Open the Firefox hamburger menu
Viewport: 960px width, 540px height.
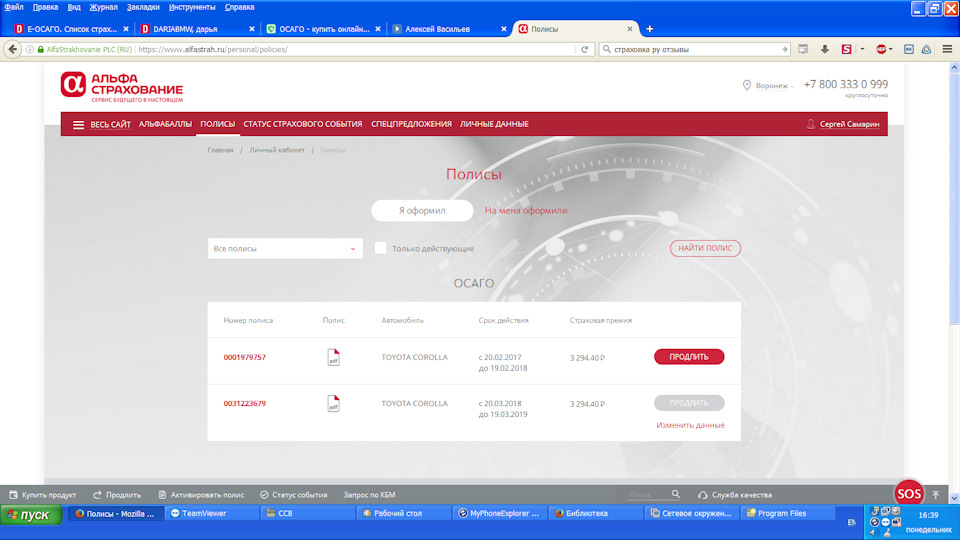coord(947,49)
